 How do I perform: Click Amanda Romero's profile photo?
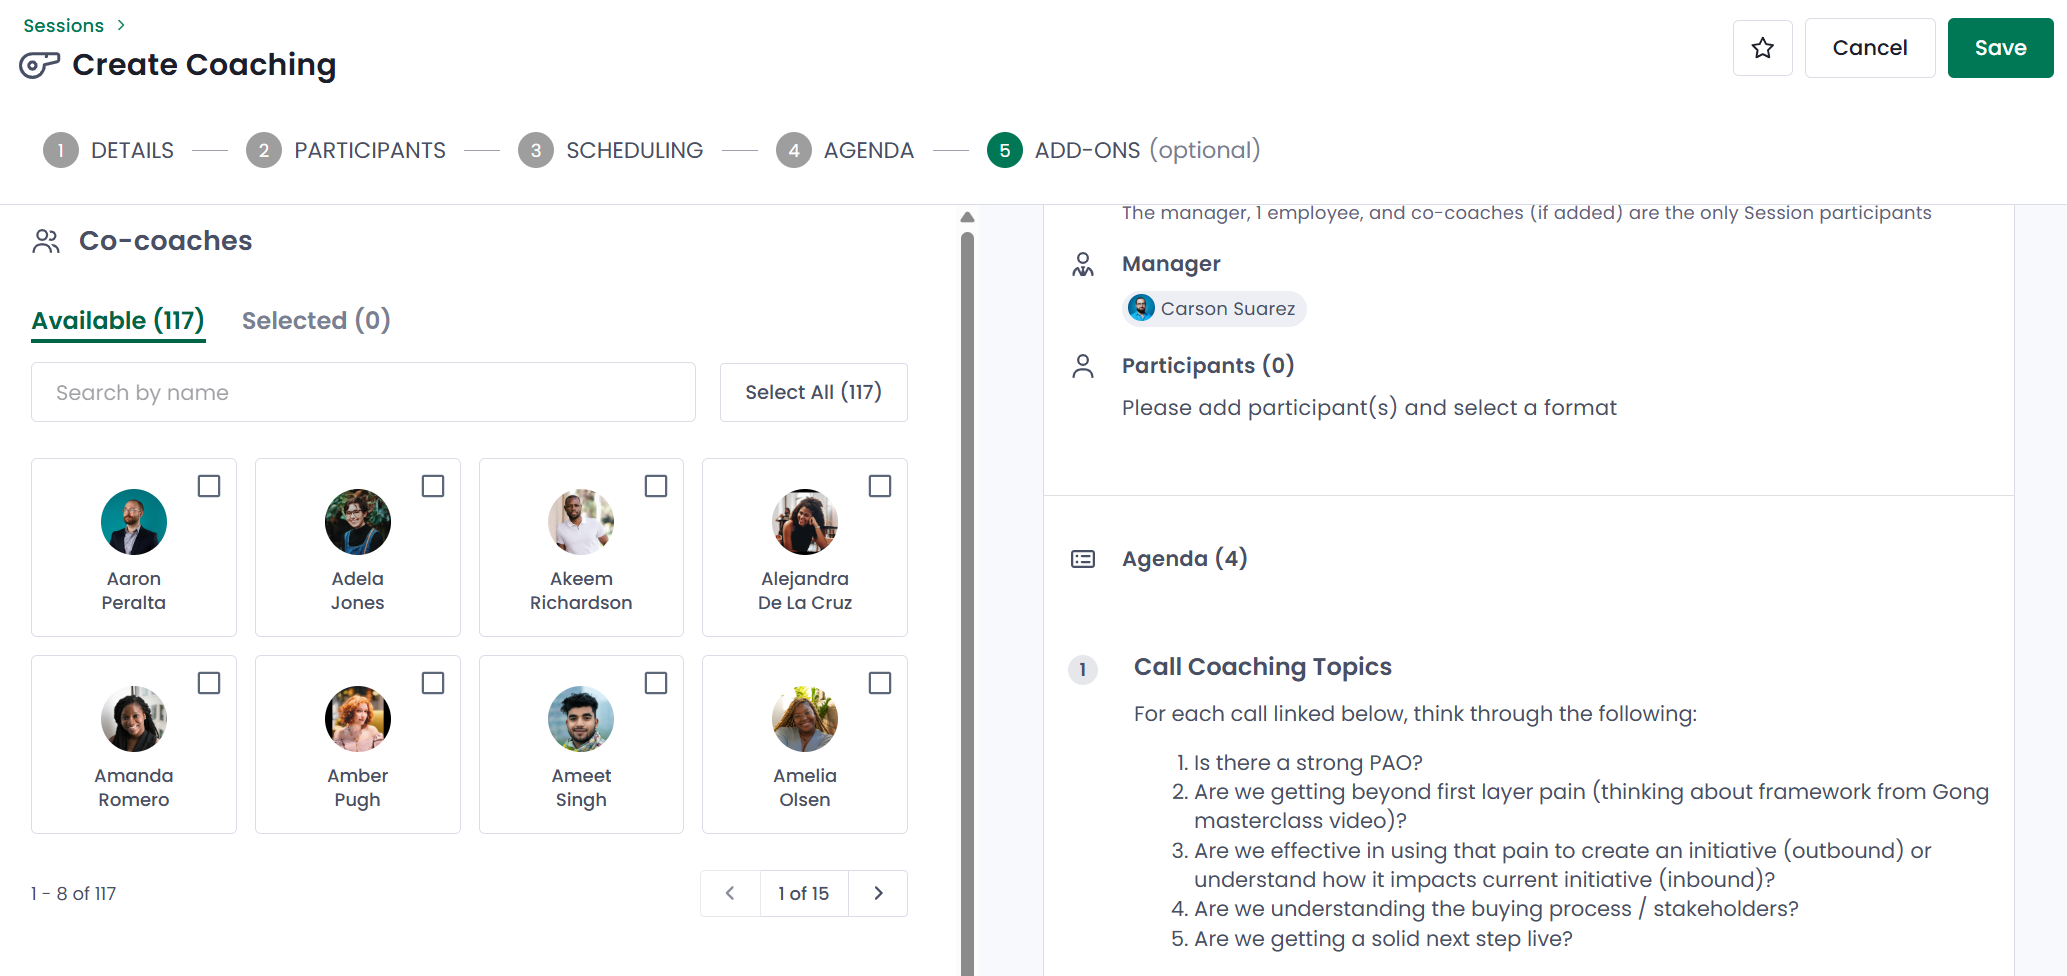(134, 719)
